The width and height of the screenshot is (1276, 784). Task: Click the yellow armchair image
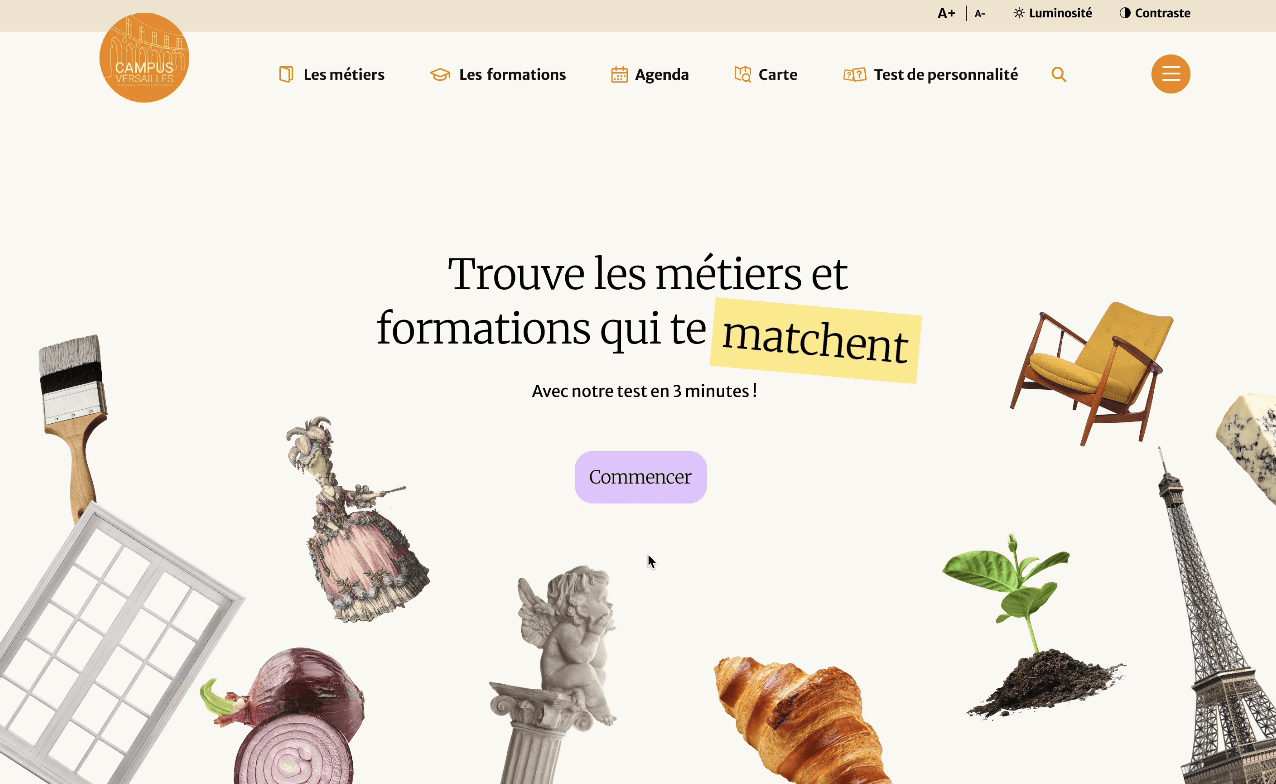[x=1092, y=370]
